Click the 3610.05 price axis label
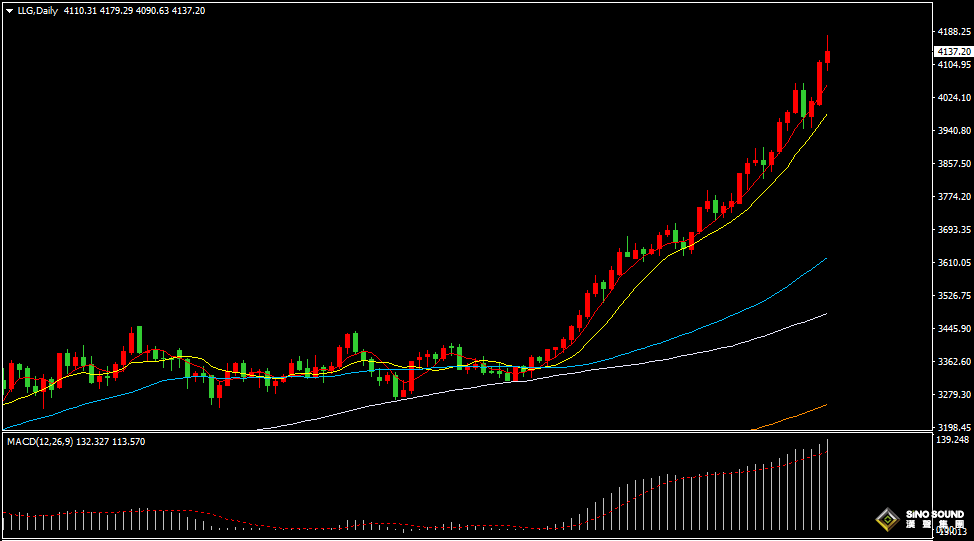This screenshot has width=974, height=541. click(x=952, y=263)
